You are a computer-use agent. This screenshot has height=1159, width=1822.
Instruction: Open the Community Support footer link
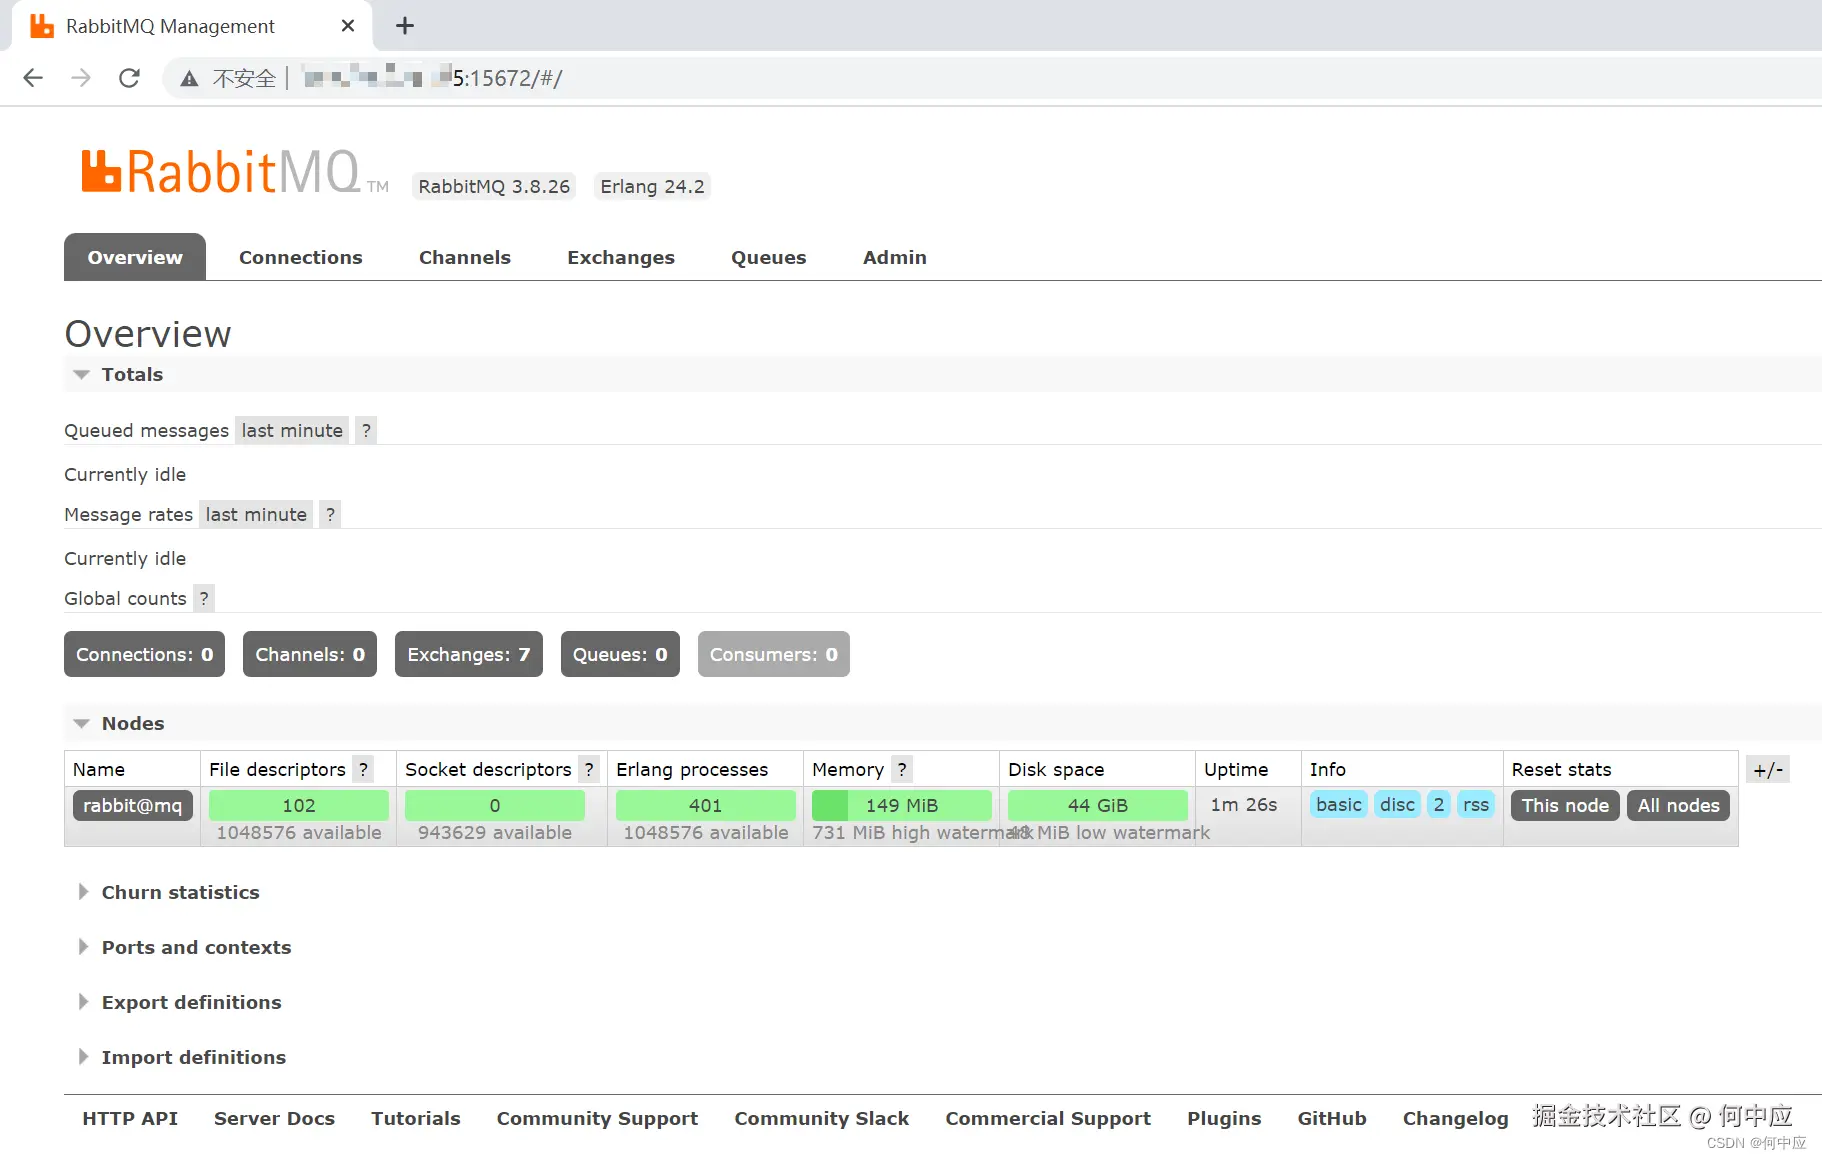click(x=598, y=1119)
